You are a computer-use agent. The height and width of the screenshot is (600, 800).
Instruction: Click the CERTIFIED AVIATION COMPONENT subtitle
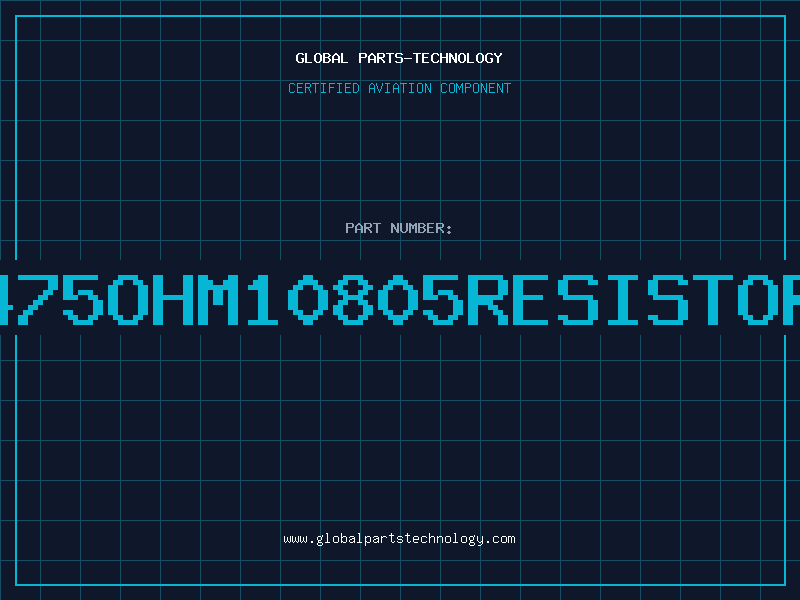tap(399, 88)
